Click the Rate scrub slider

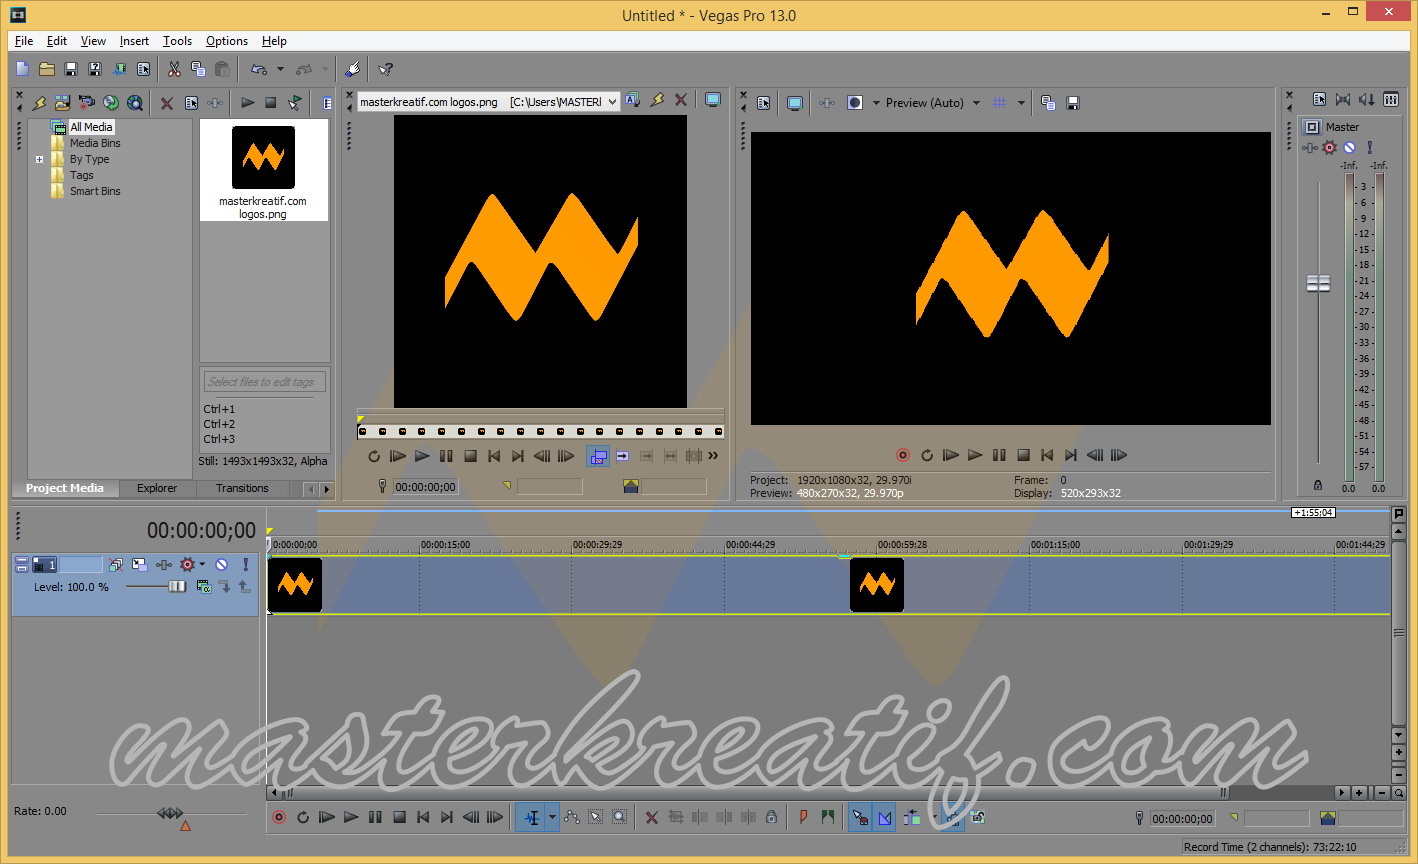coord(171,814)
